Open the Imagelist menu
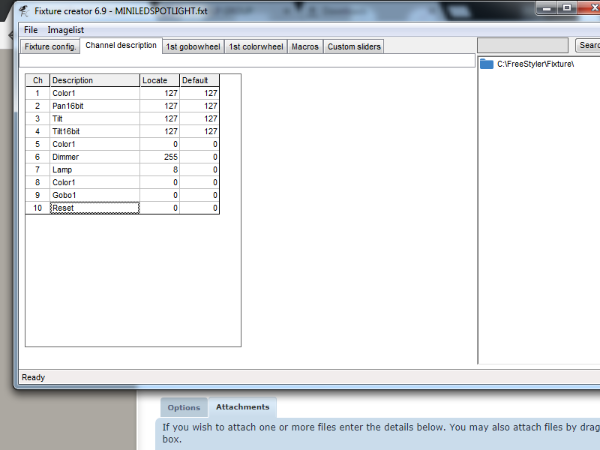600x450 pixels. point(67,30)
